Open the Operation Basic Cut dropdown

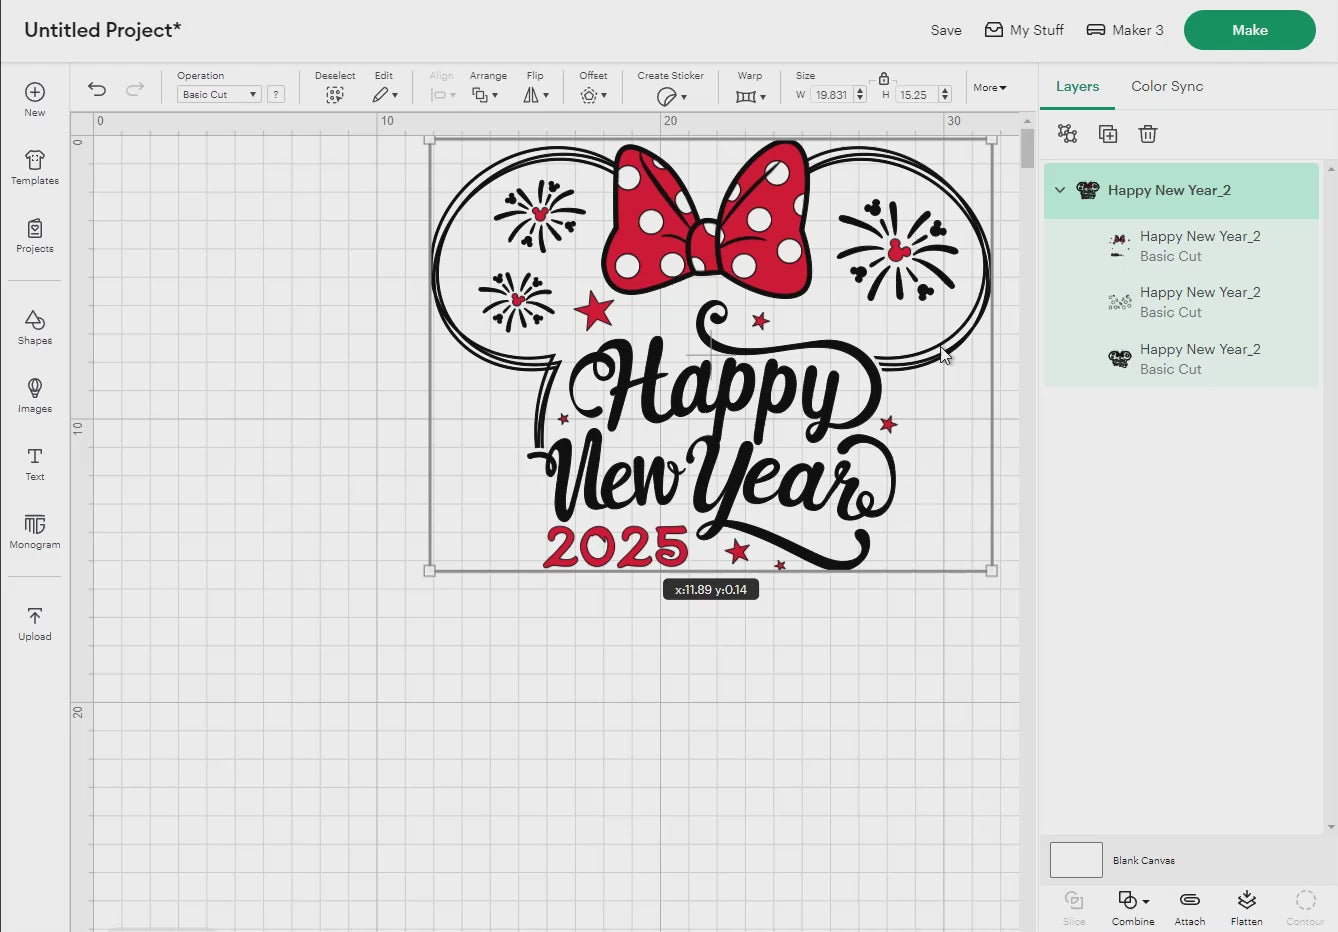[219, 94]
